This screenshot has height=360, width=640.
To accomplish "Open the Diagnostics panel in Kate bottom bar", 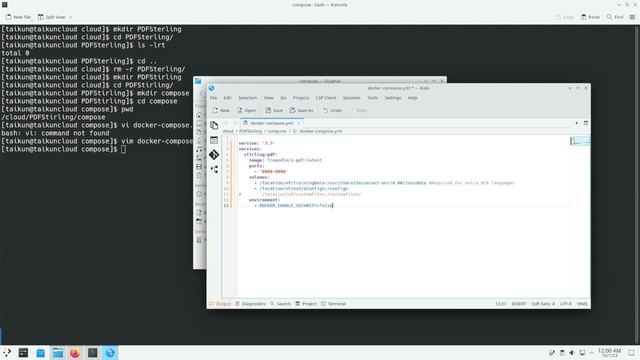I will 250,304.
